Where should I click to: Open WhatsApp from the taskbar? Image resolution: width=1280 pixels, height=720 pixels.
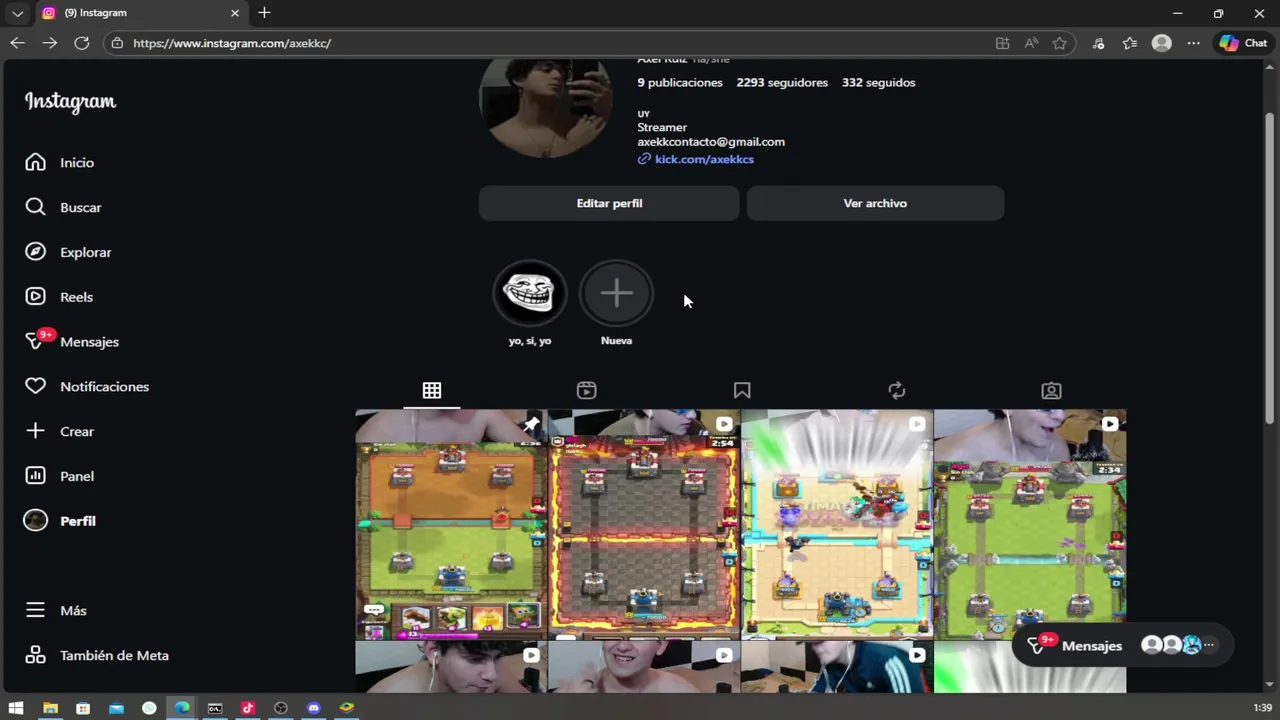click(149, 708)
